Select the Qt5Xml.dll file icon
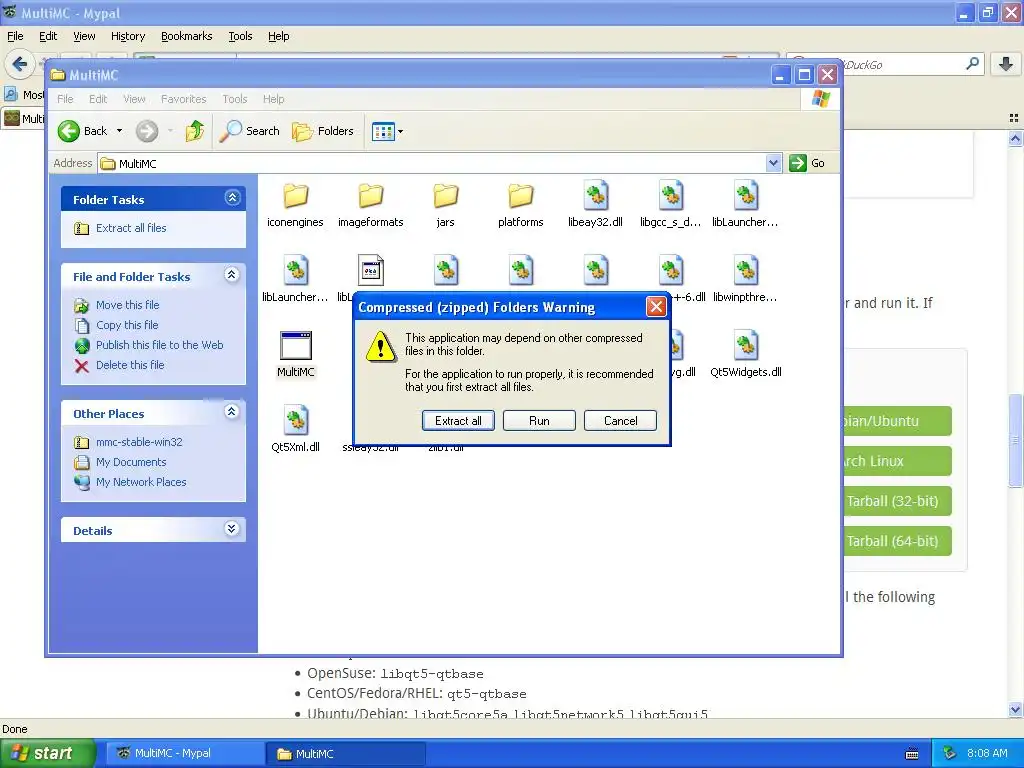1024x768 pixels. (295, 420)
